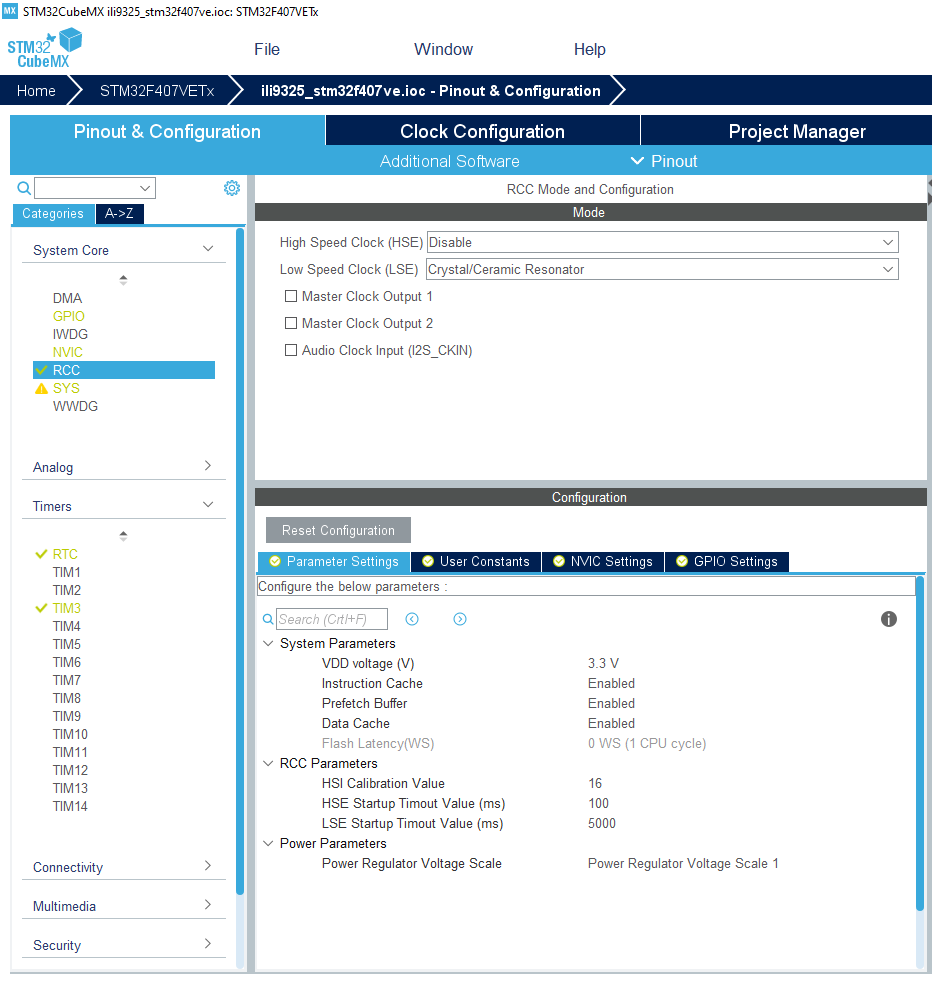Screen dimensions: 932x984
Task: Open the gear settings icon
Action: (232, 188)
